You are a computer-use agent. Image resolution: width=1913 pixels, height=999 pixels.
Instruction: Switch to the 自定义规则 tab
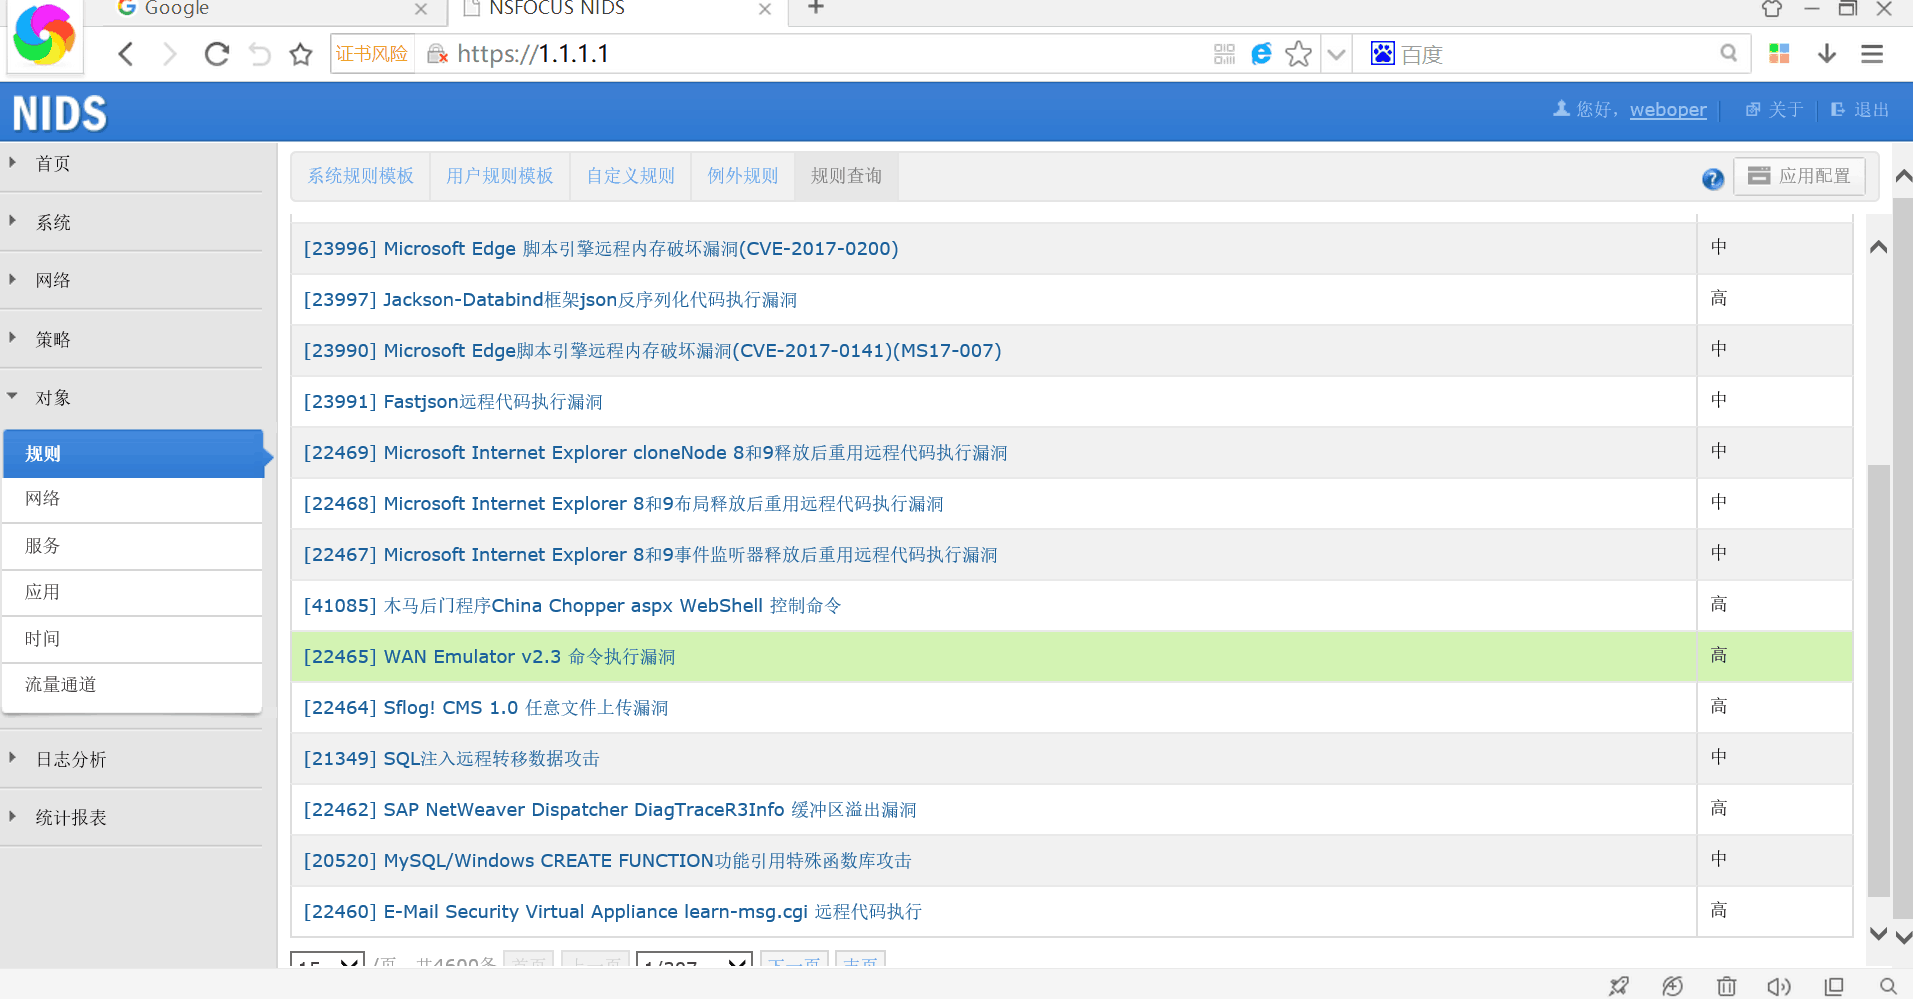click(x=631, y=176)
